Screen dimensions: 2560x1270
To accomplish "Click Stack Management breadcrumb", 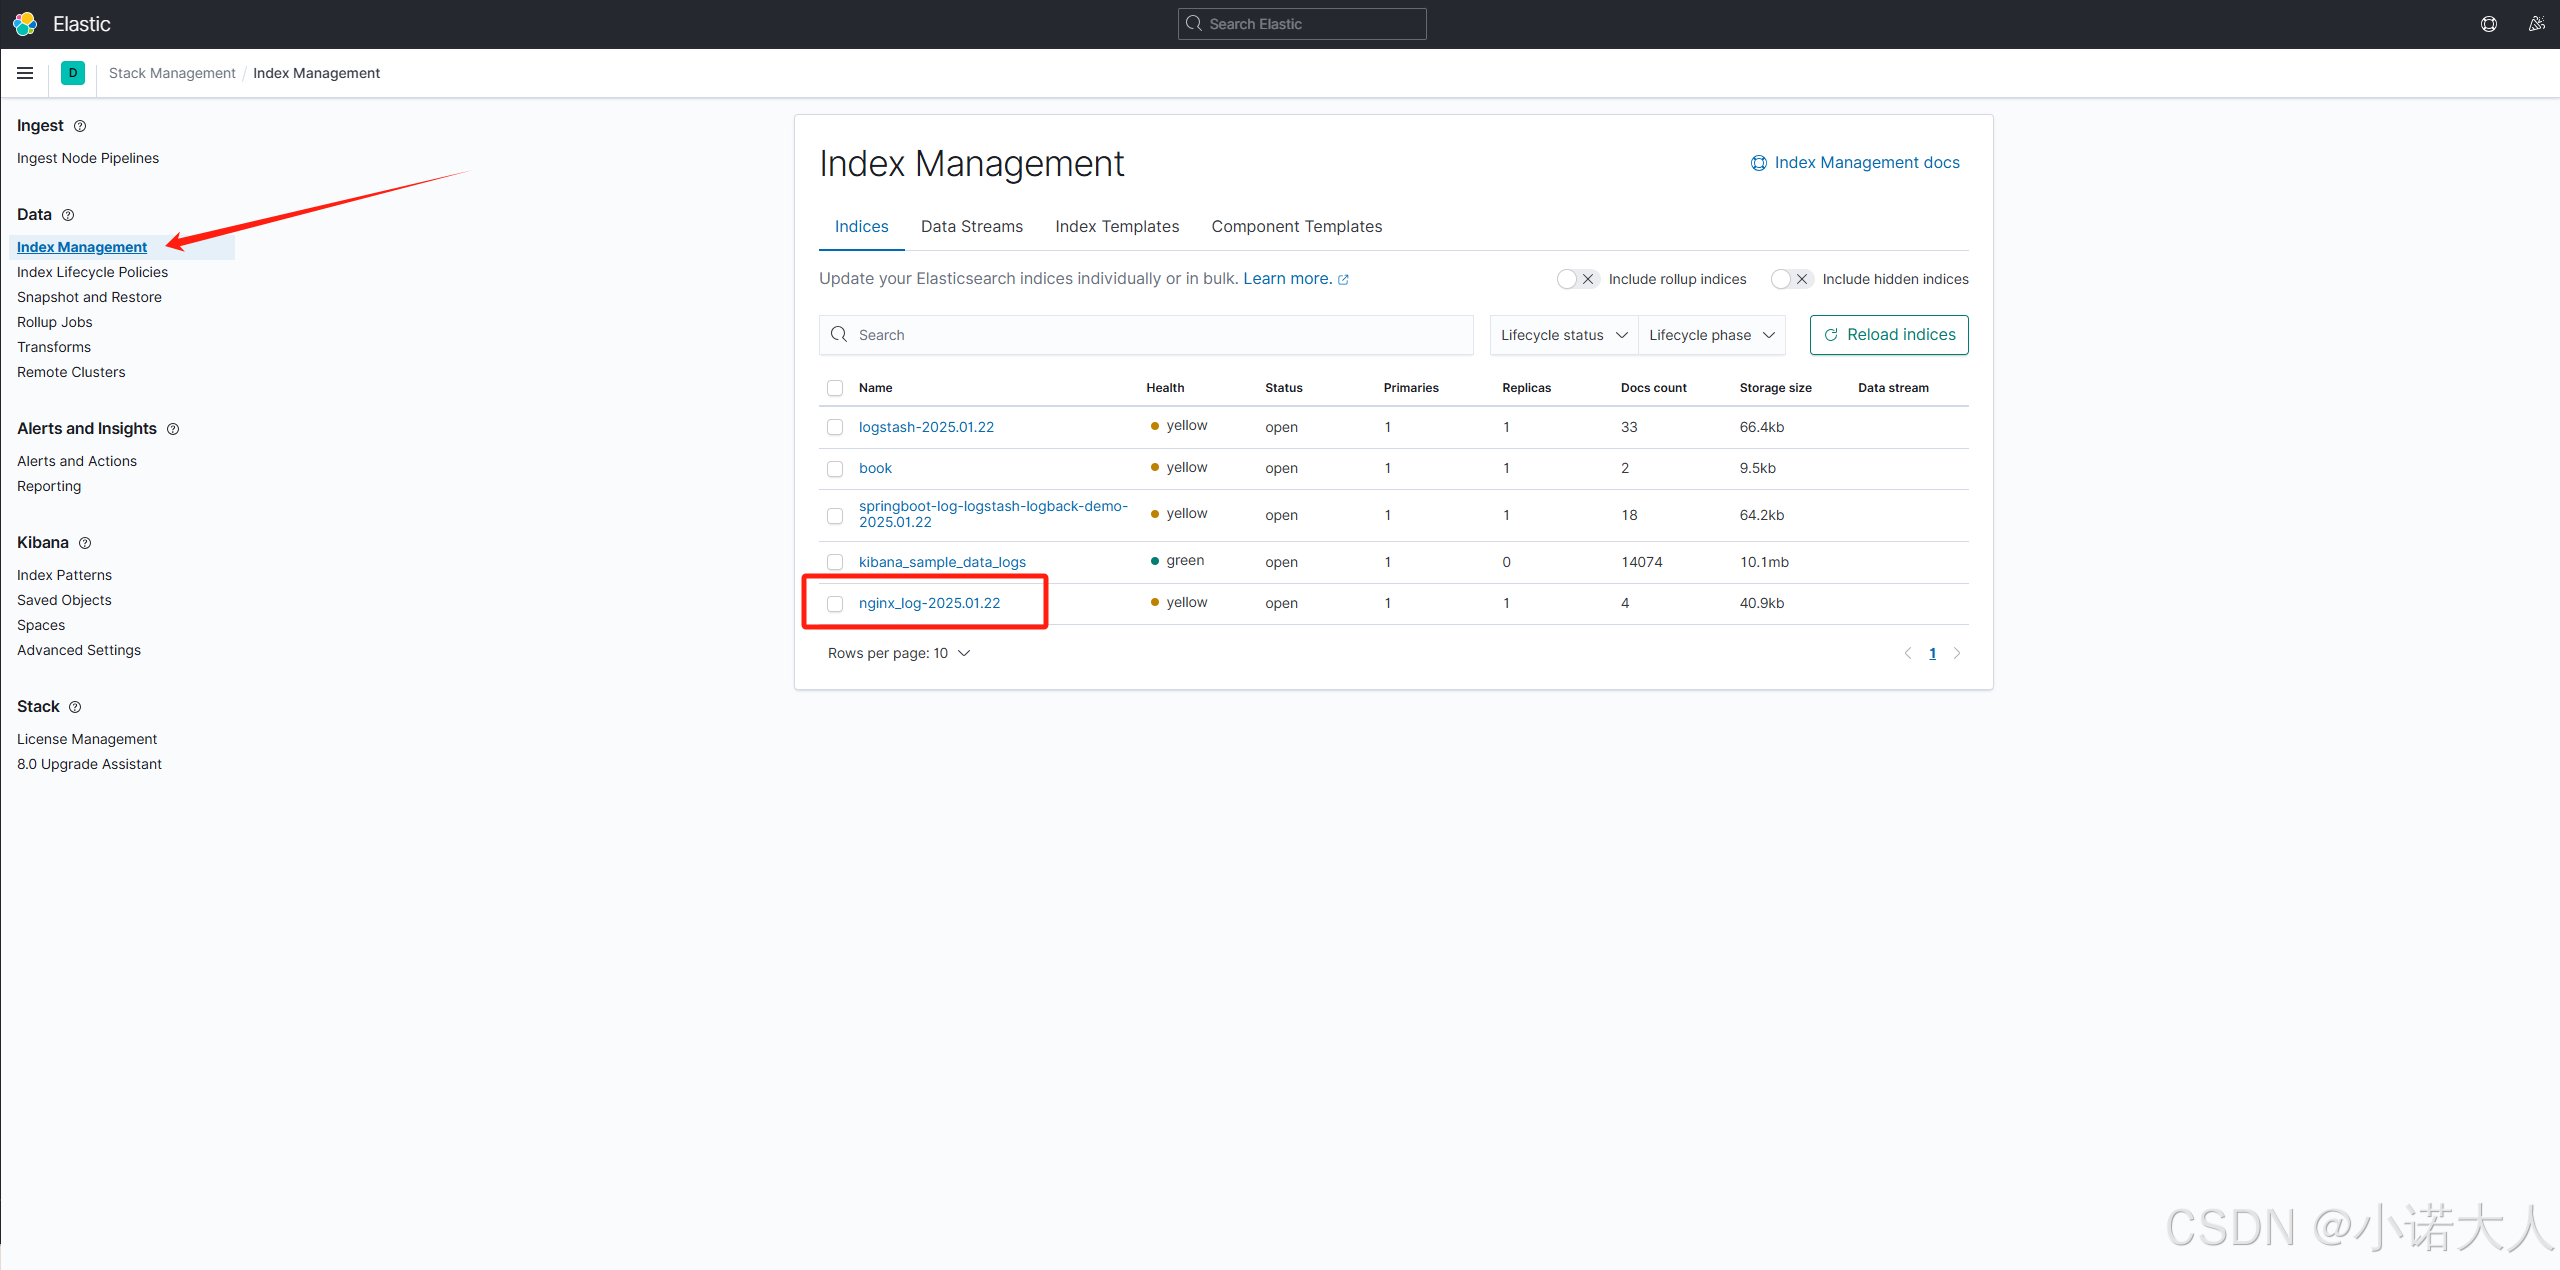I will pos(172,73).
